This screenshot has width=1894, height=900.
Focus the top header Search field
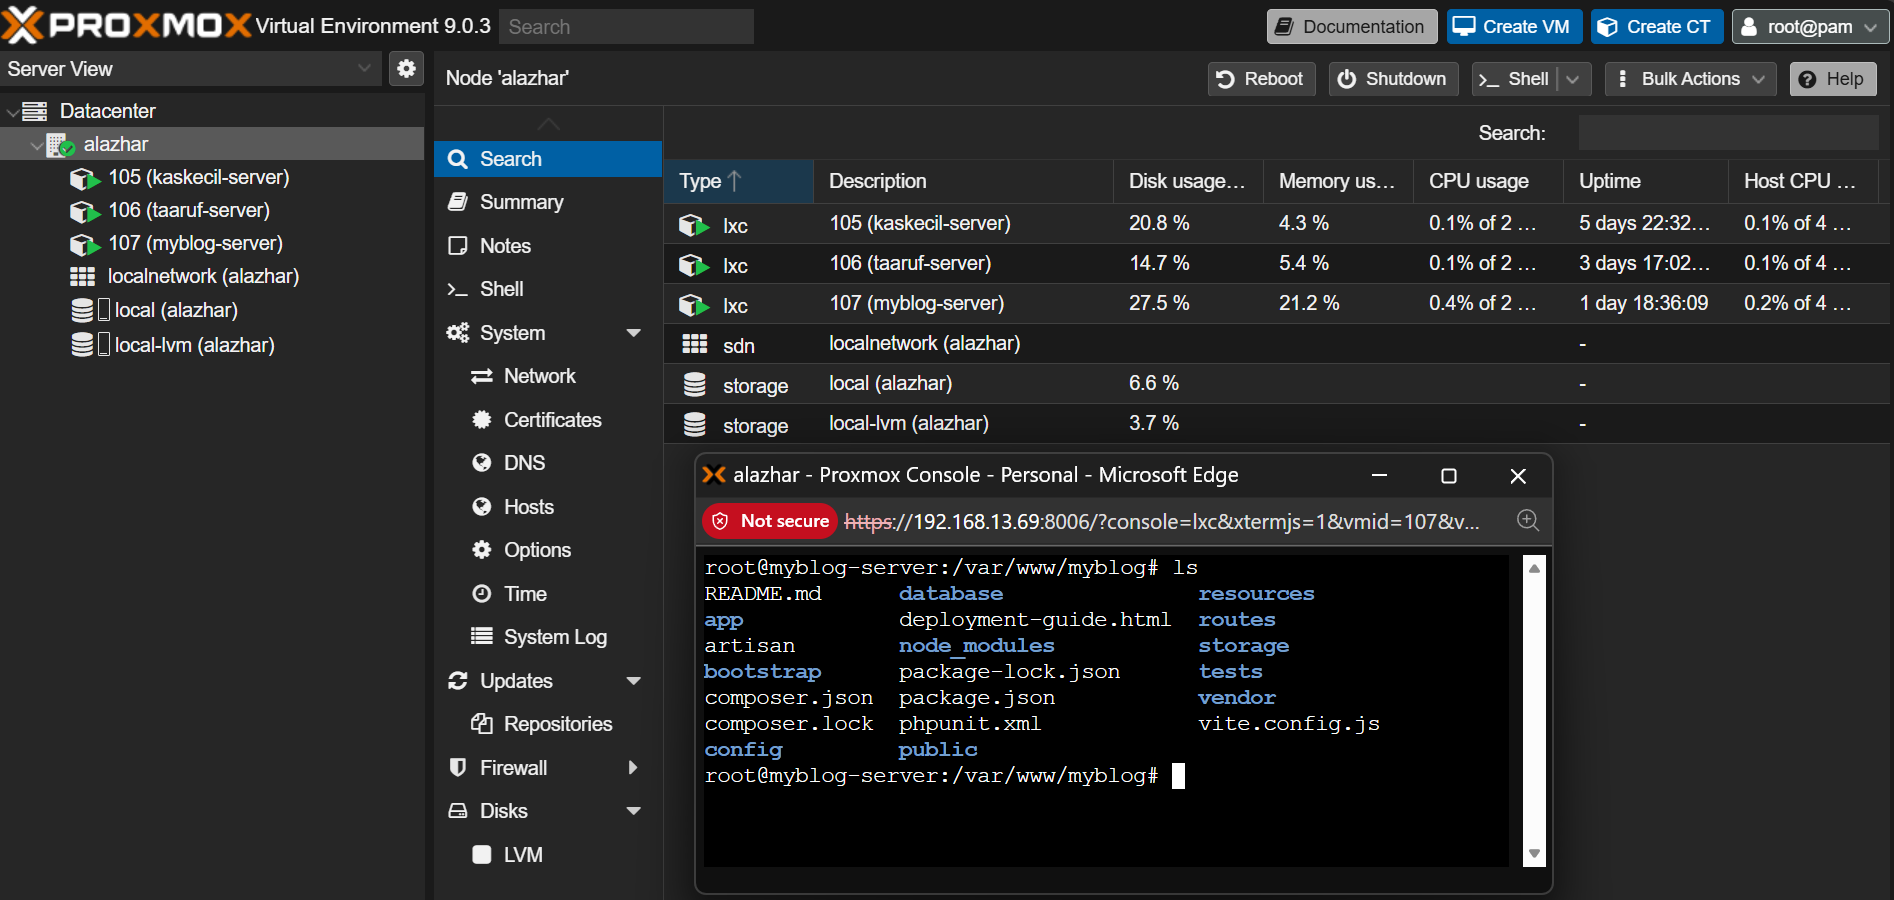[627, 27]
